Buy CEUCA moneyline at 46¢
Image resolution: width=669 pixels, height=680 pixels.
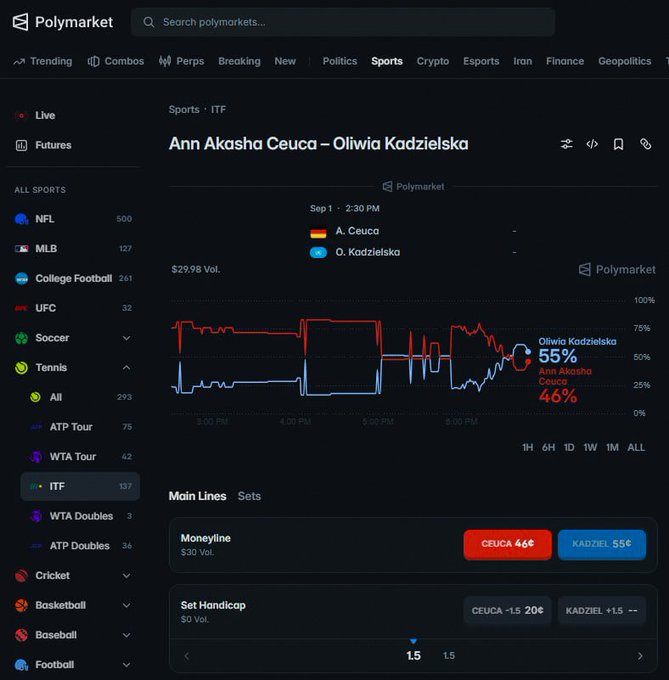pos(508,544)
